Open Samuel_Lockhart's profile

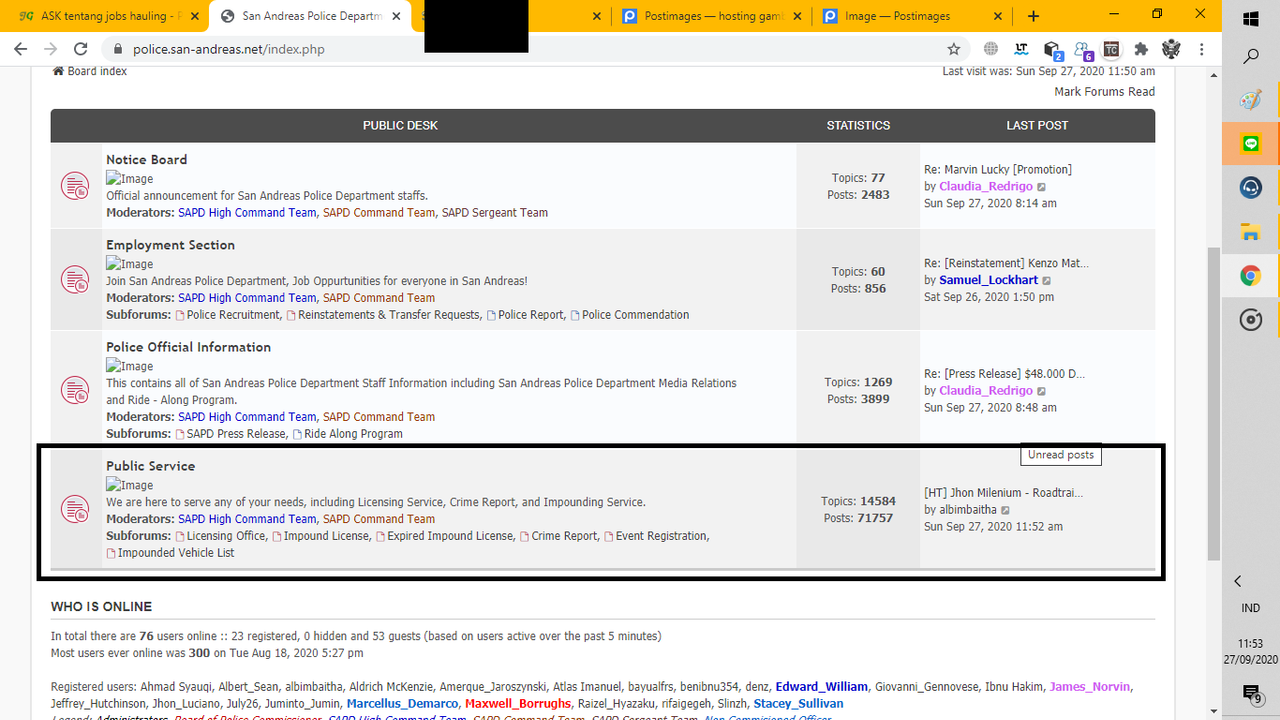tap(988, 280)
